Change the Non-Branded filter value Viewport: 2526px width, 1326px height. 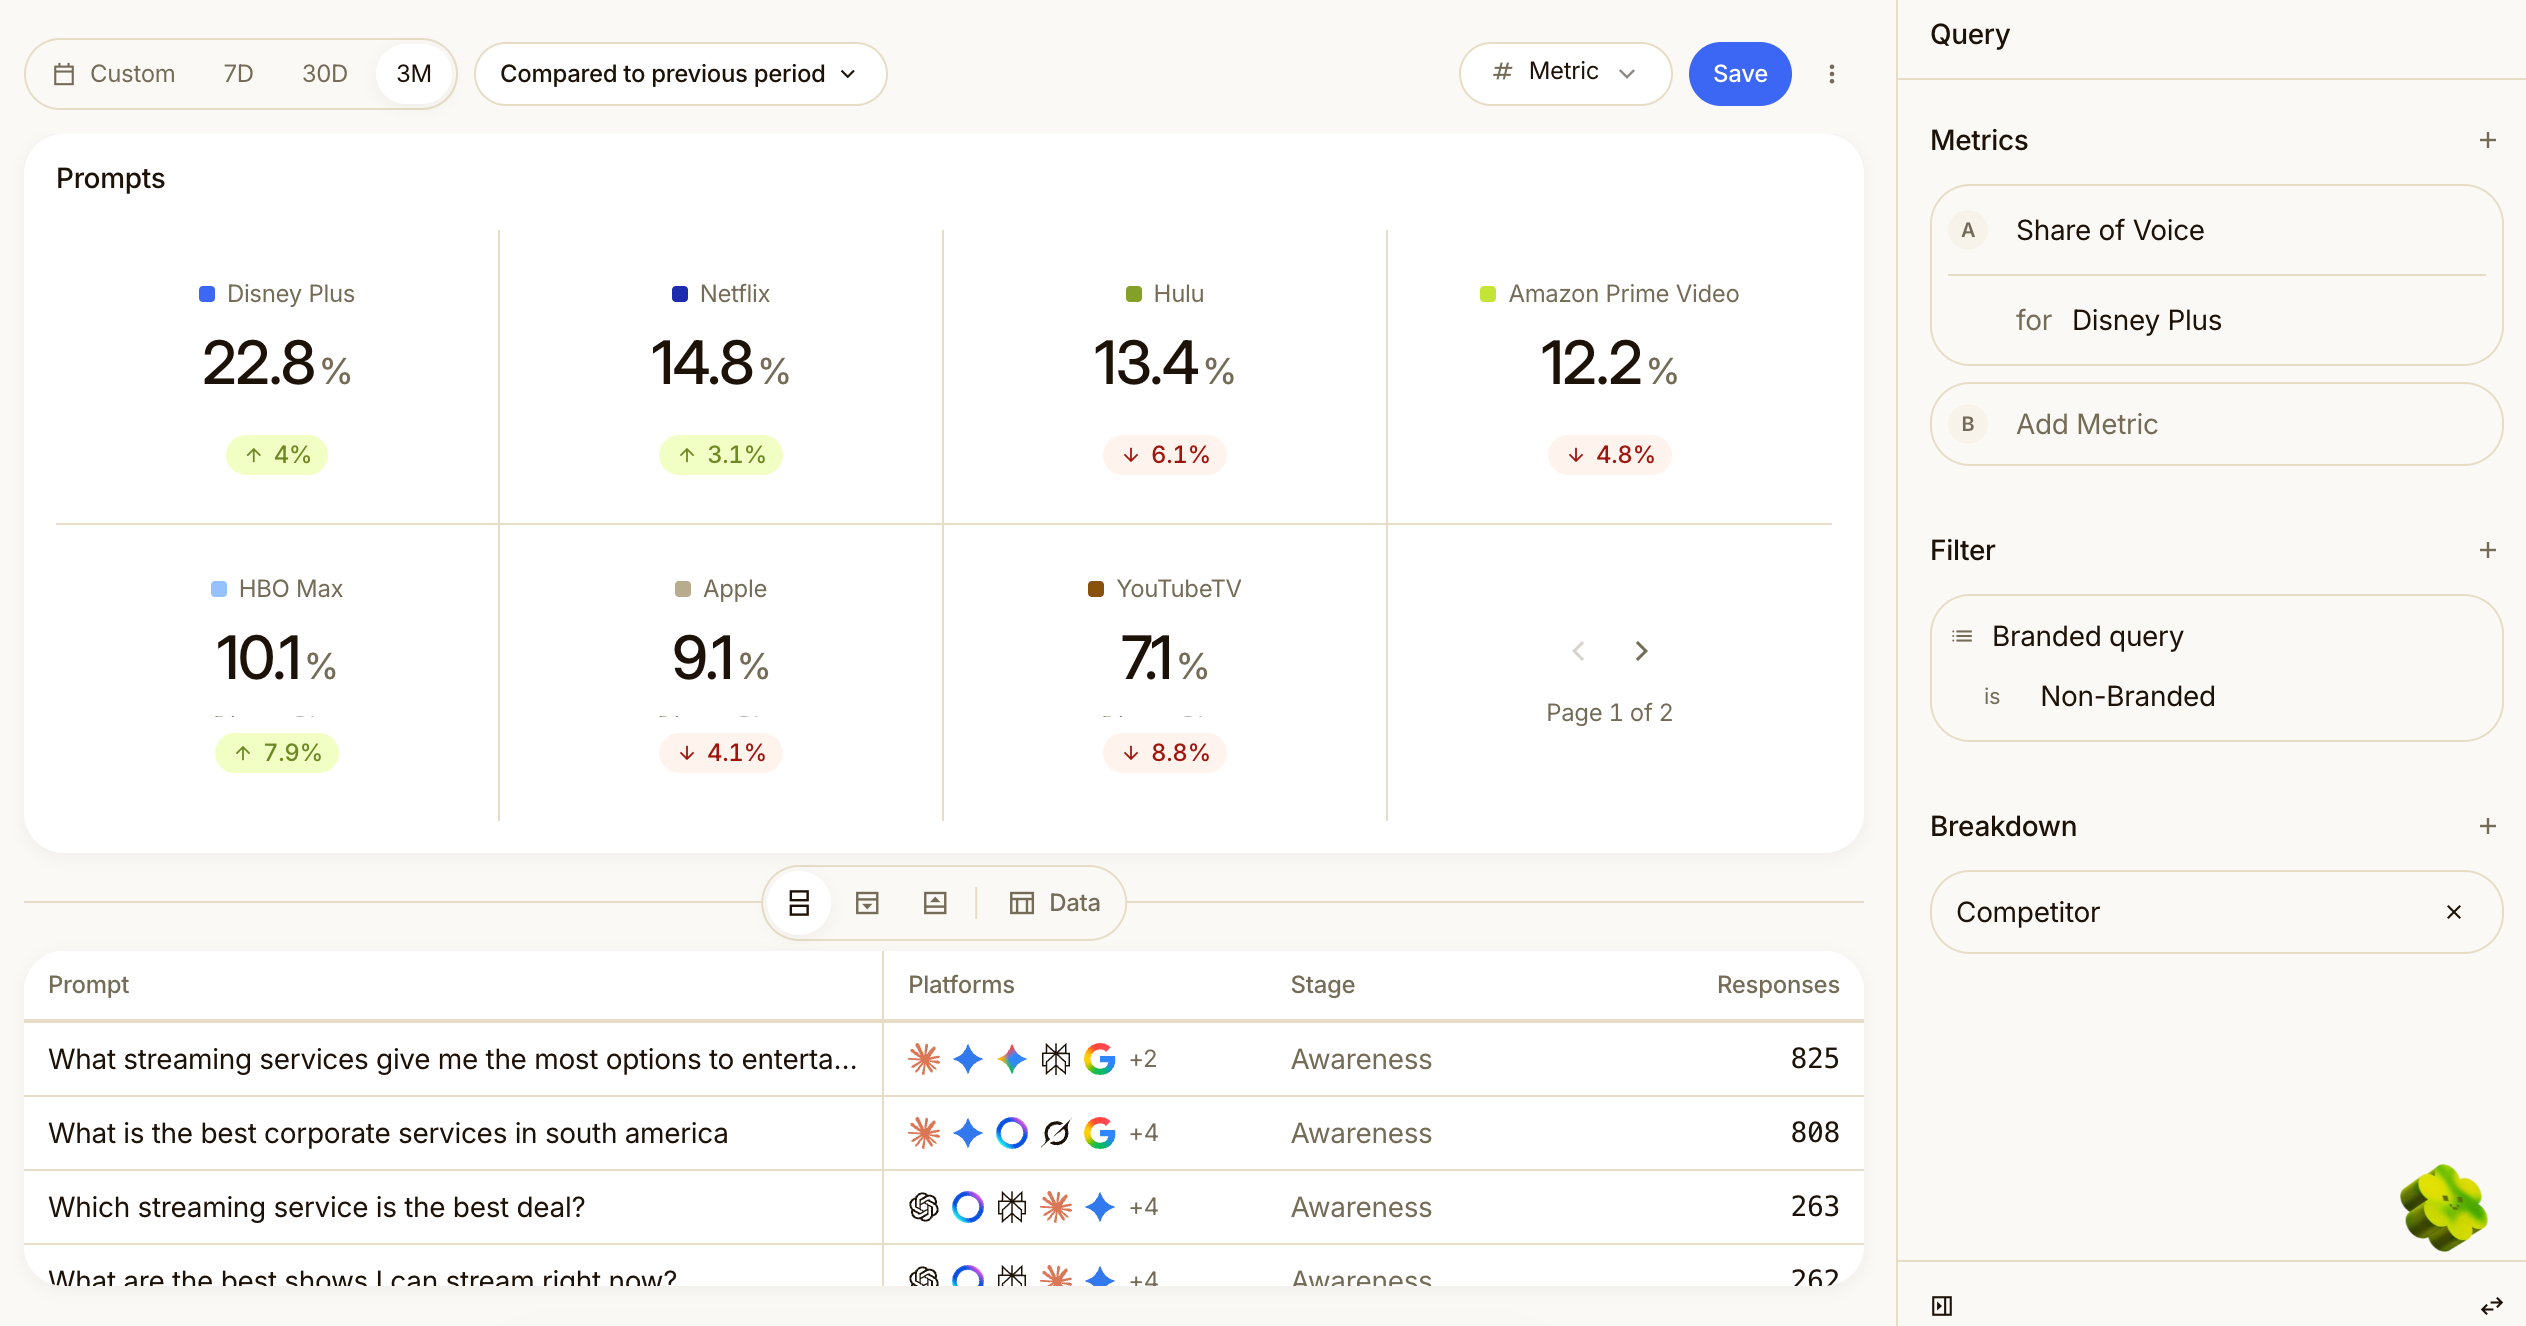pos(2127,696)
